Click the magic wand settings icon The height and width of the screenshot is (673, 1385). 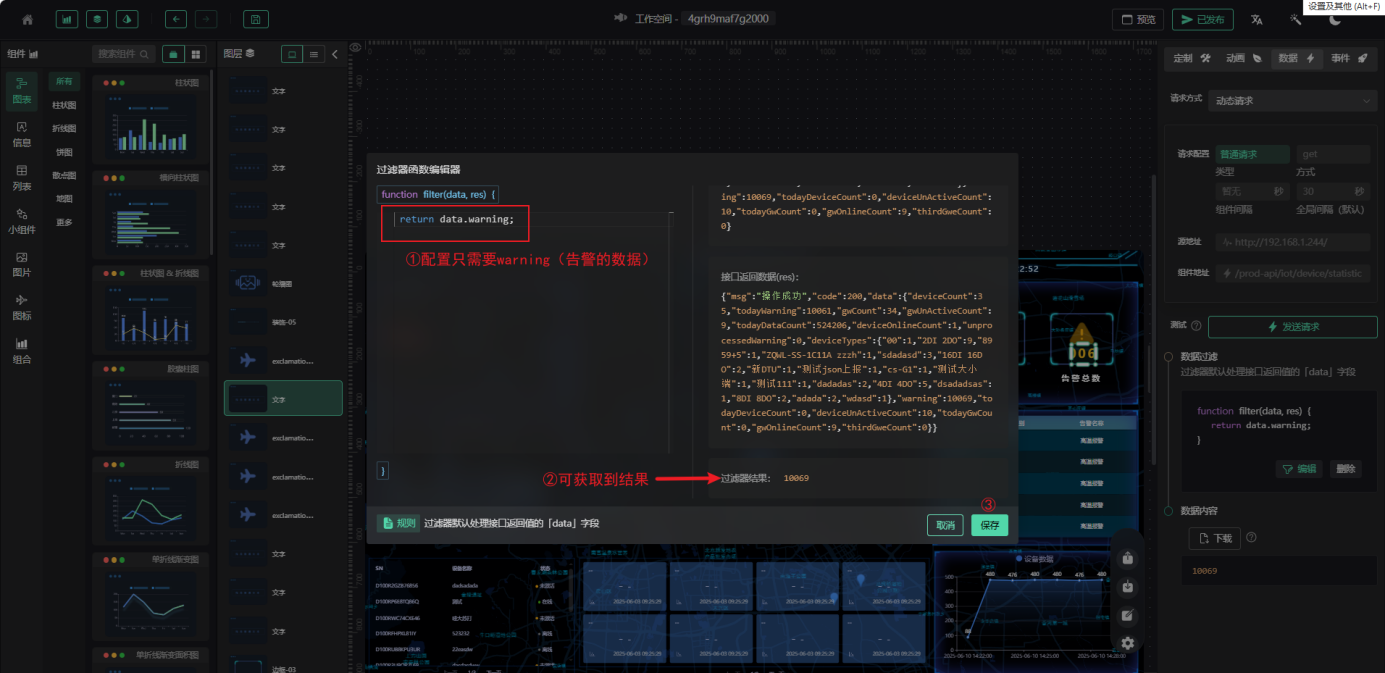(1295, 20)
